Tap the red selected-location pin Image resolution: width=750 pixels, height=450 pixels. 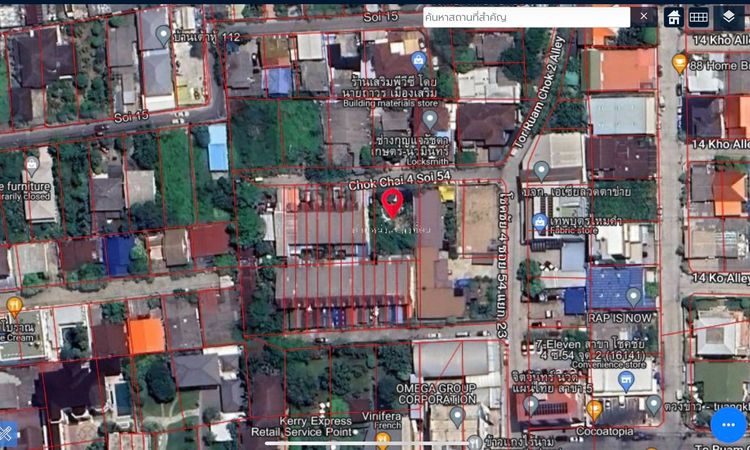pyautogui.click(x=392, y=204)
